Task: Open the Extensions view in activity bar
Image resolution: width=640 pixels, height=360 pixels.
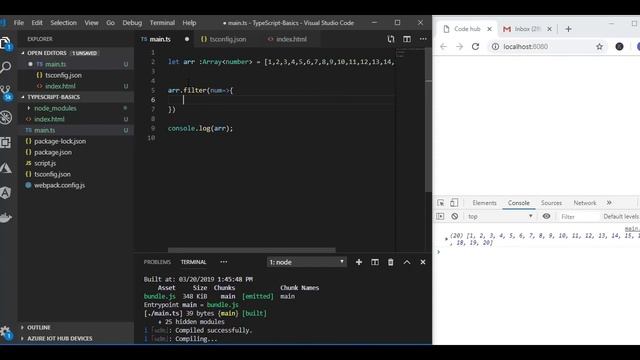Action: (x=6, y=142)
